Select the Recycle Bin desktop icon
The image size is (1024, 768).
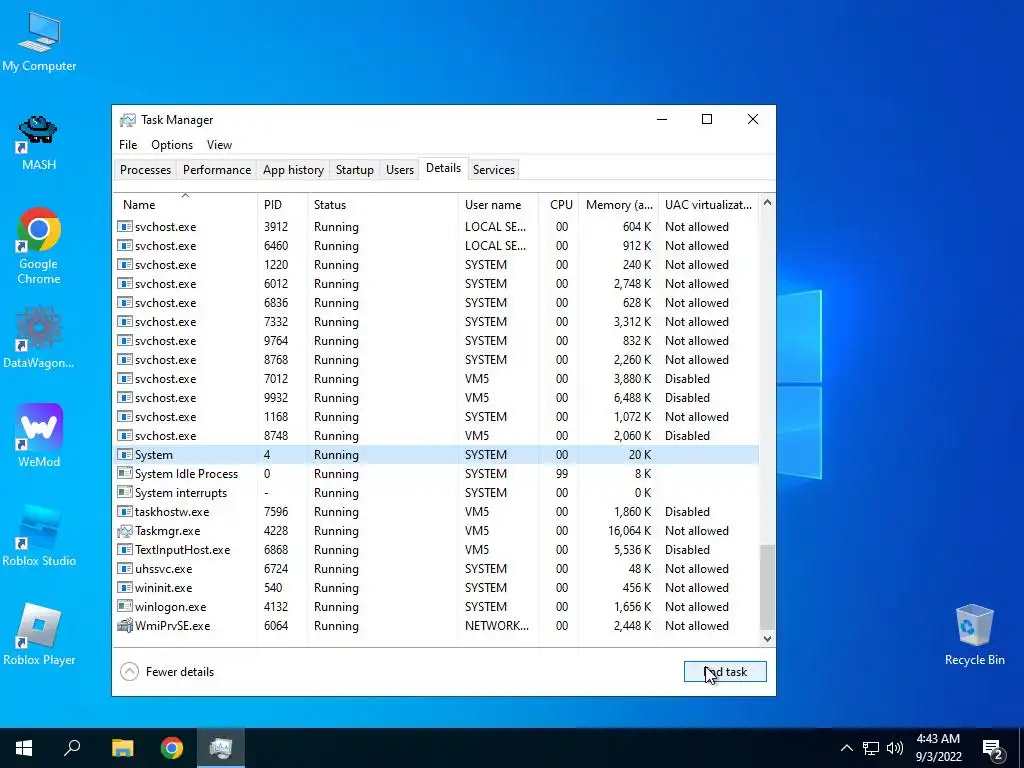(x=974, y=635)
